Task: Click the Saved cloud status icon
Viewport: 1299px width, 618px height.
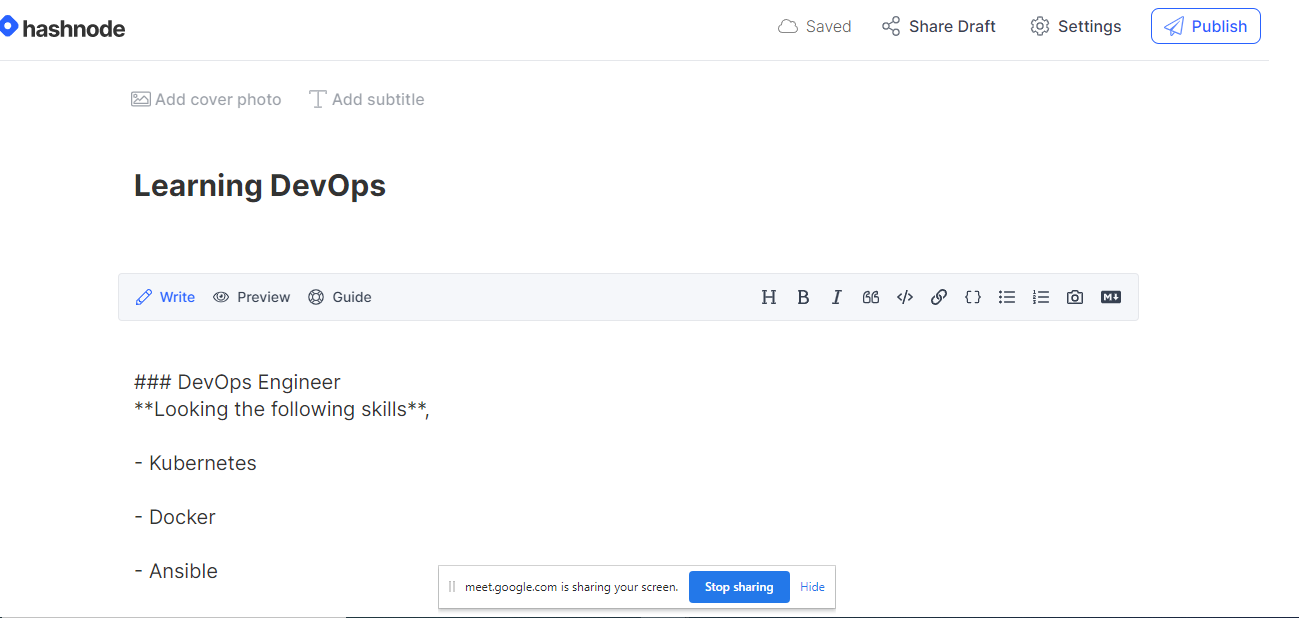Action: tap(788, 27)
